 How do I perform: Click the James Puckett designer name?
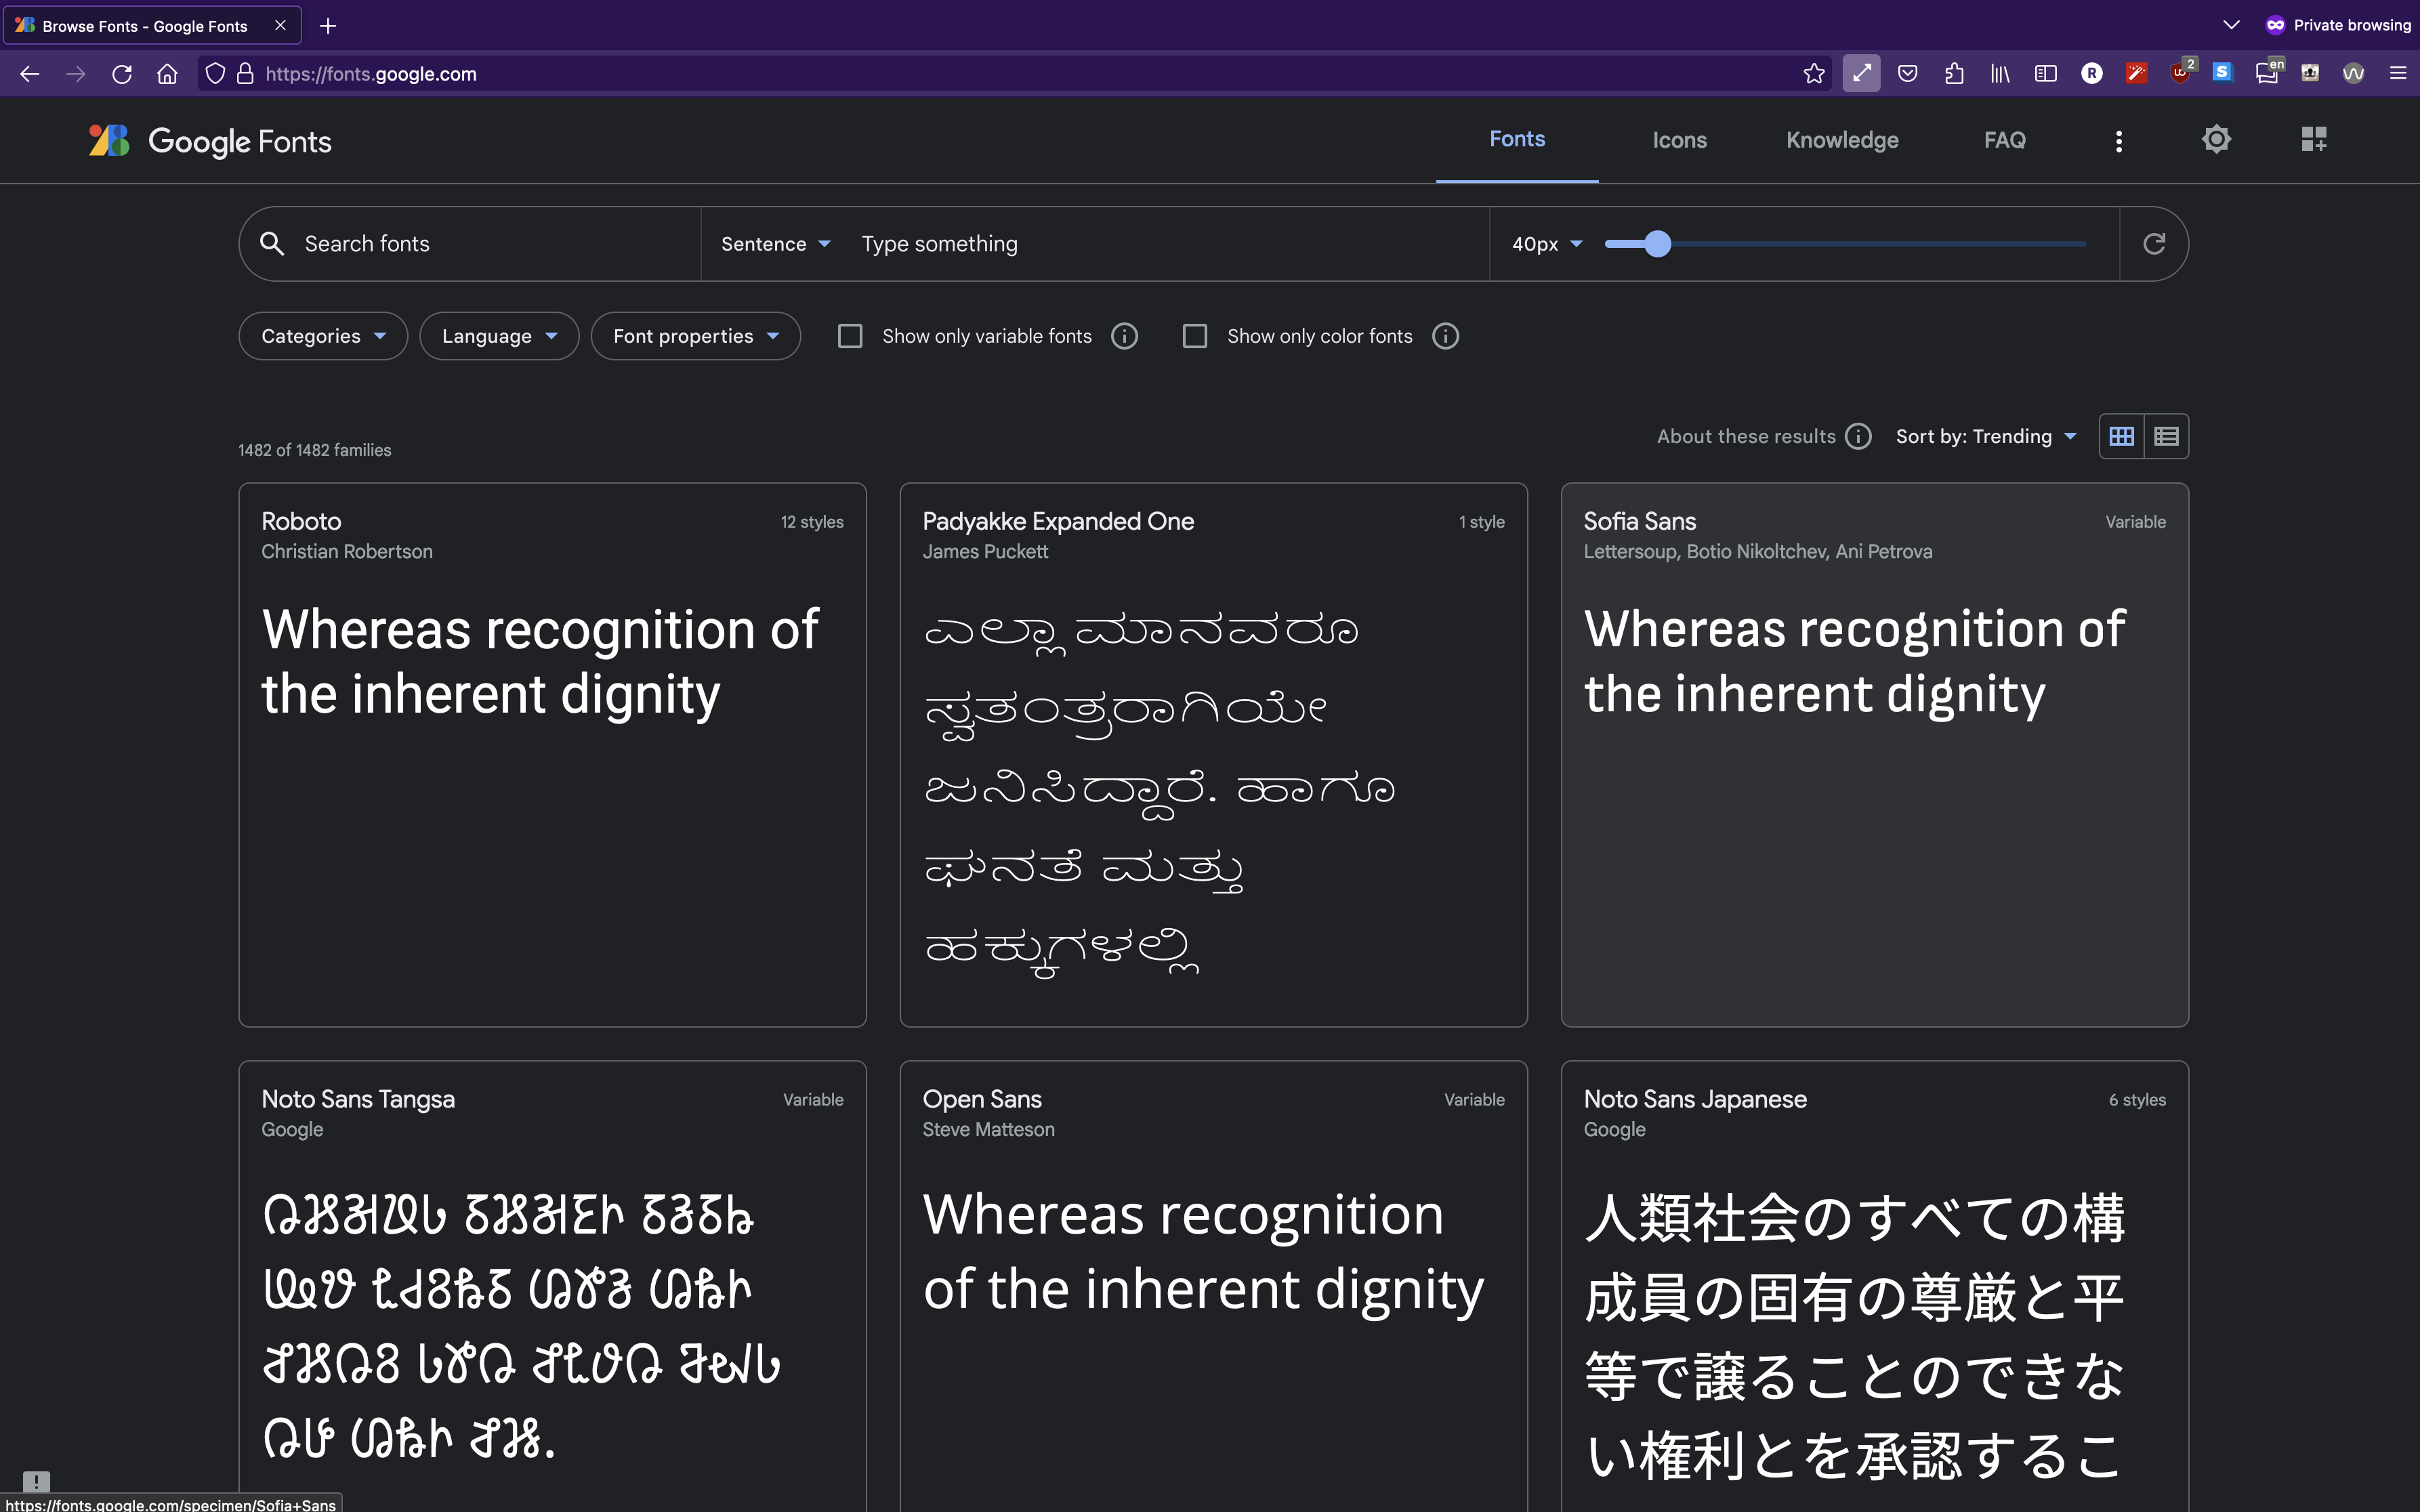tap(985, 551)
